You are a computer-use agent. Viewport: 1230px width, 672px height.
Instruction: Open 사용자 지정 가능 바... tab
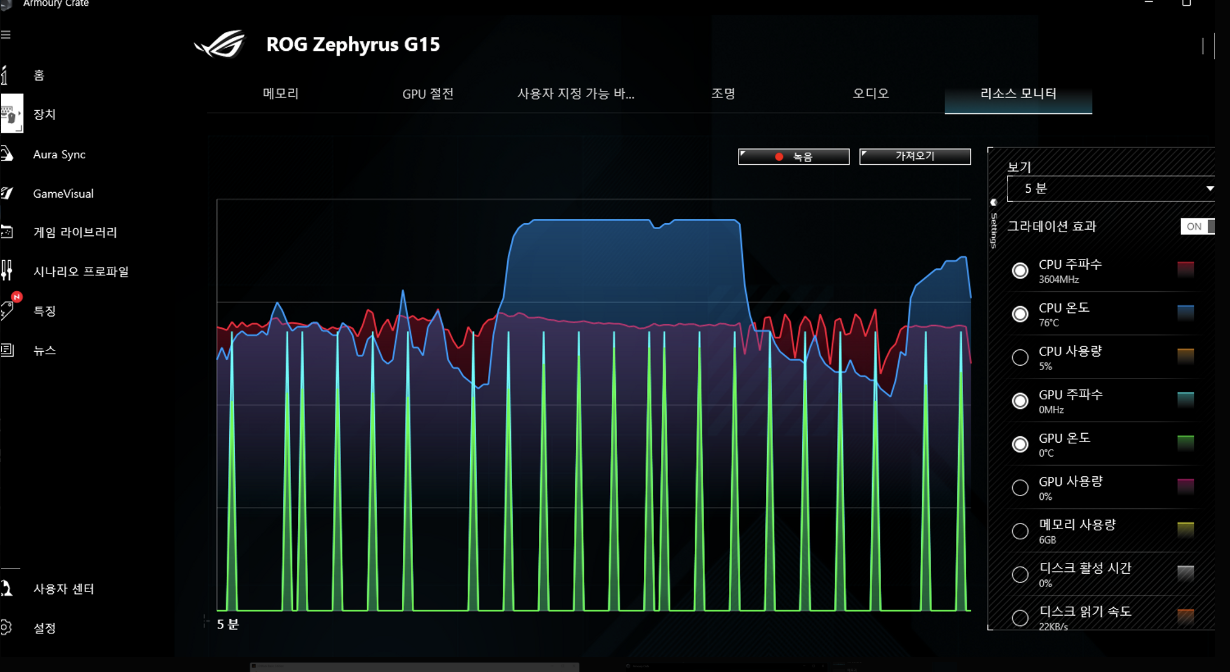[575, 94]
